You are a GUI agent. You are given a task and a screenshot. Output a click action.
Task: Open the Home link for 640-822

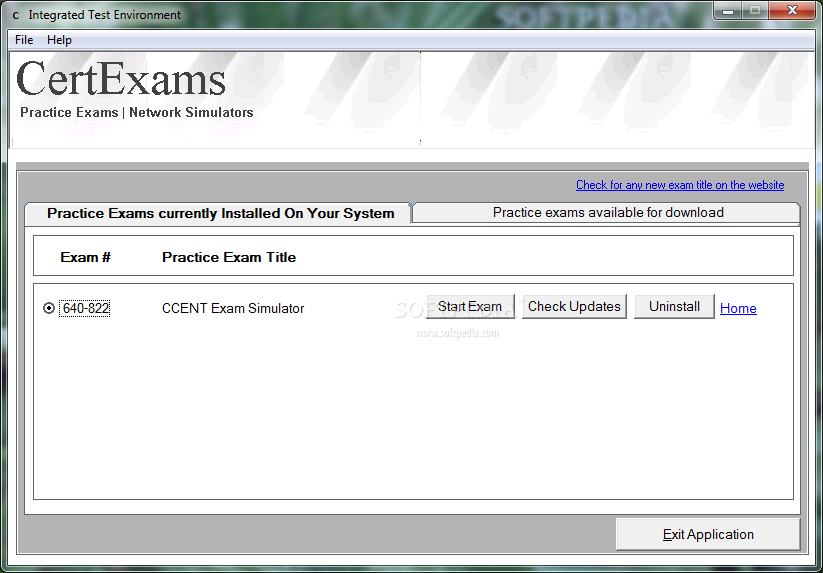pyautogui.click(x=738, y=309)
